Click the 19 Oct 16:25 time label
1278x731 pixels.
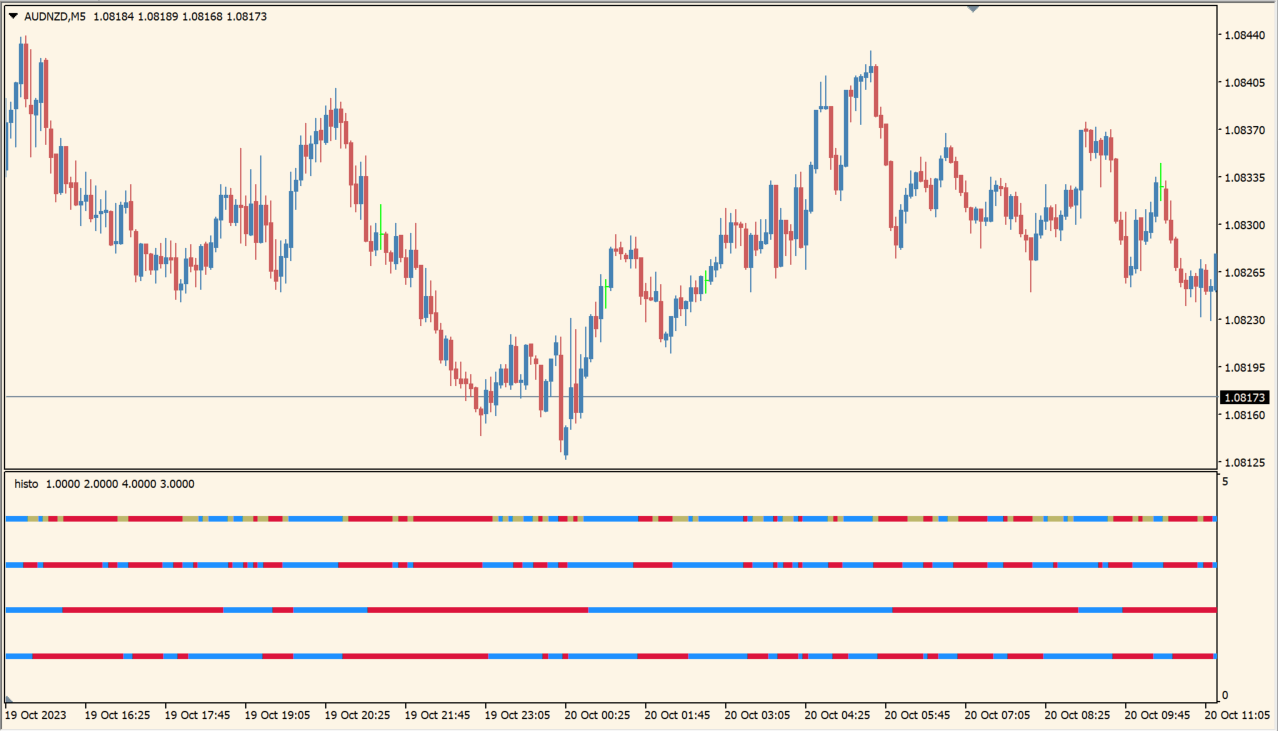(x=118, y=715)
